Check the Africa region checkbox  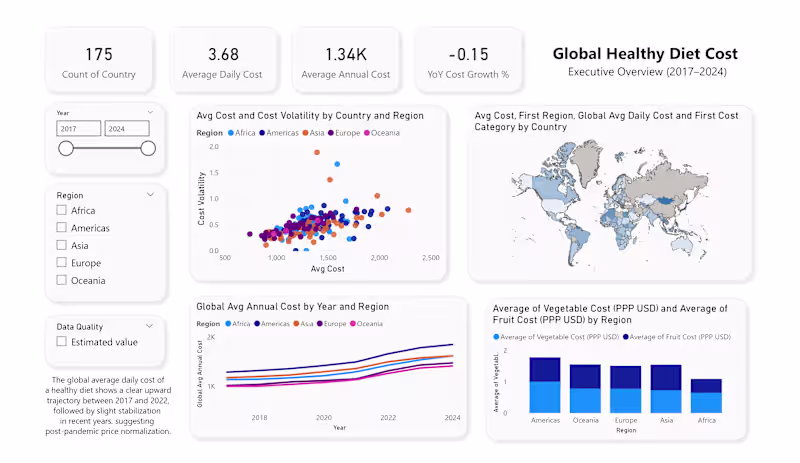pyautogui.click(x=61, y=210)
